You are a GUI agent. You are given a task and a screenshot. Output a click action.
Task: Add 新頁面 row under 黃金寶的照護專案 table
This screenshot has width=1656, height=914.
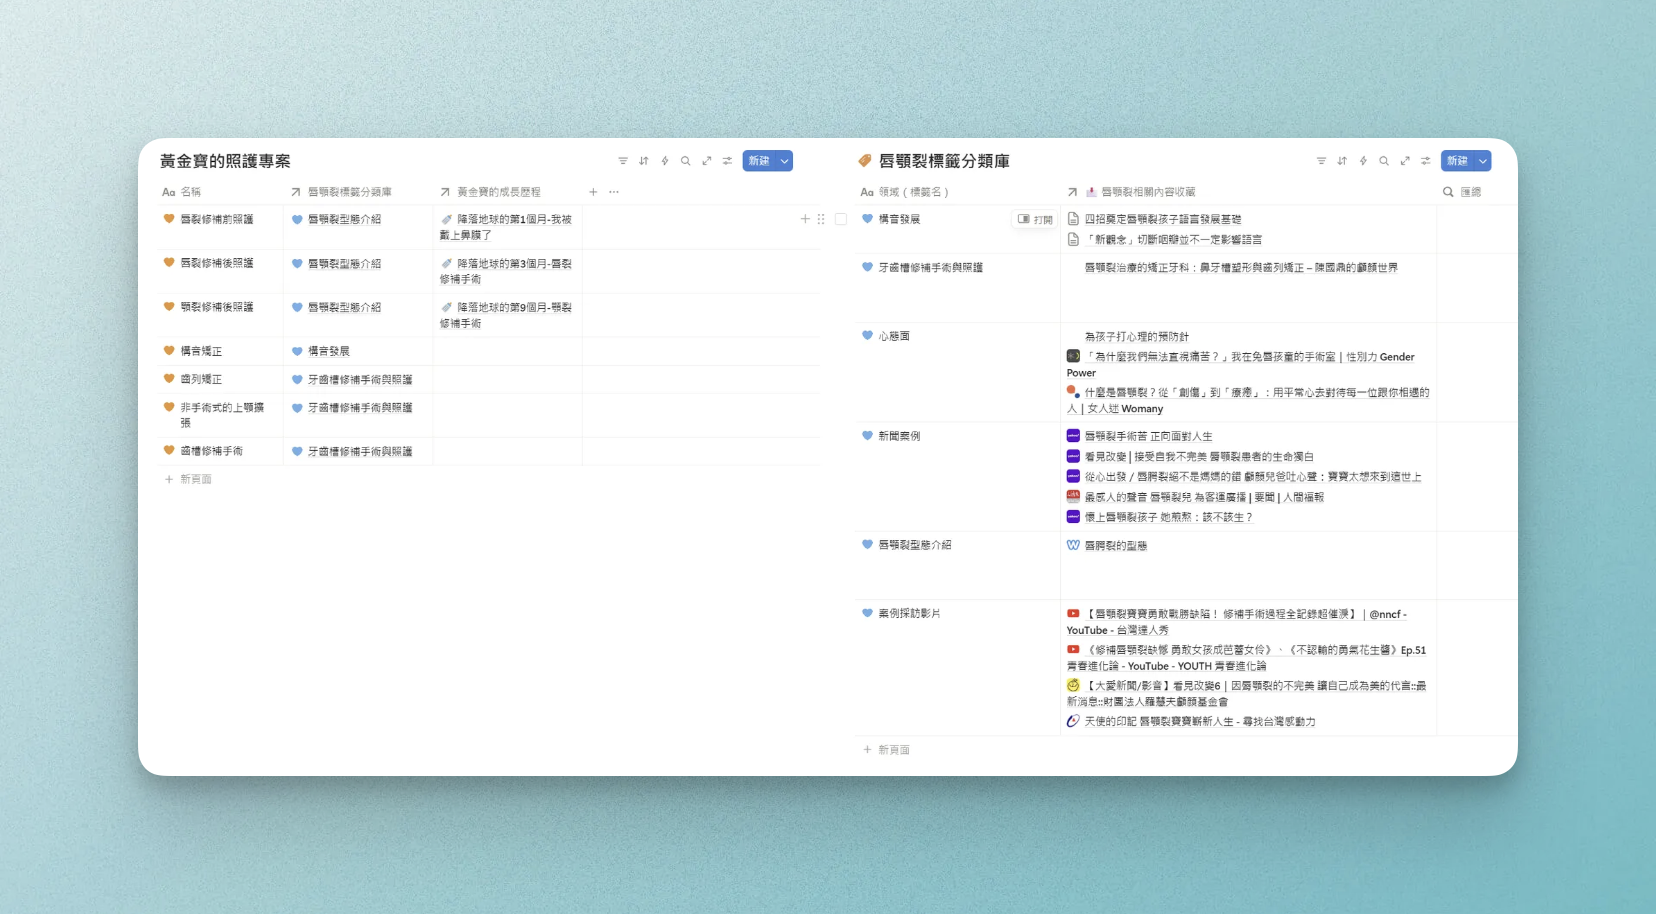(x=195, y=480)
